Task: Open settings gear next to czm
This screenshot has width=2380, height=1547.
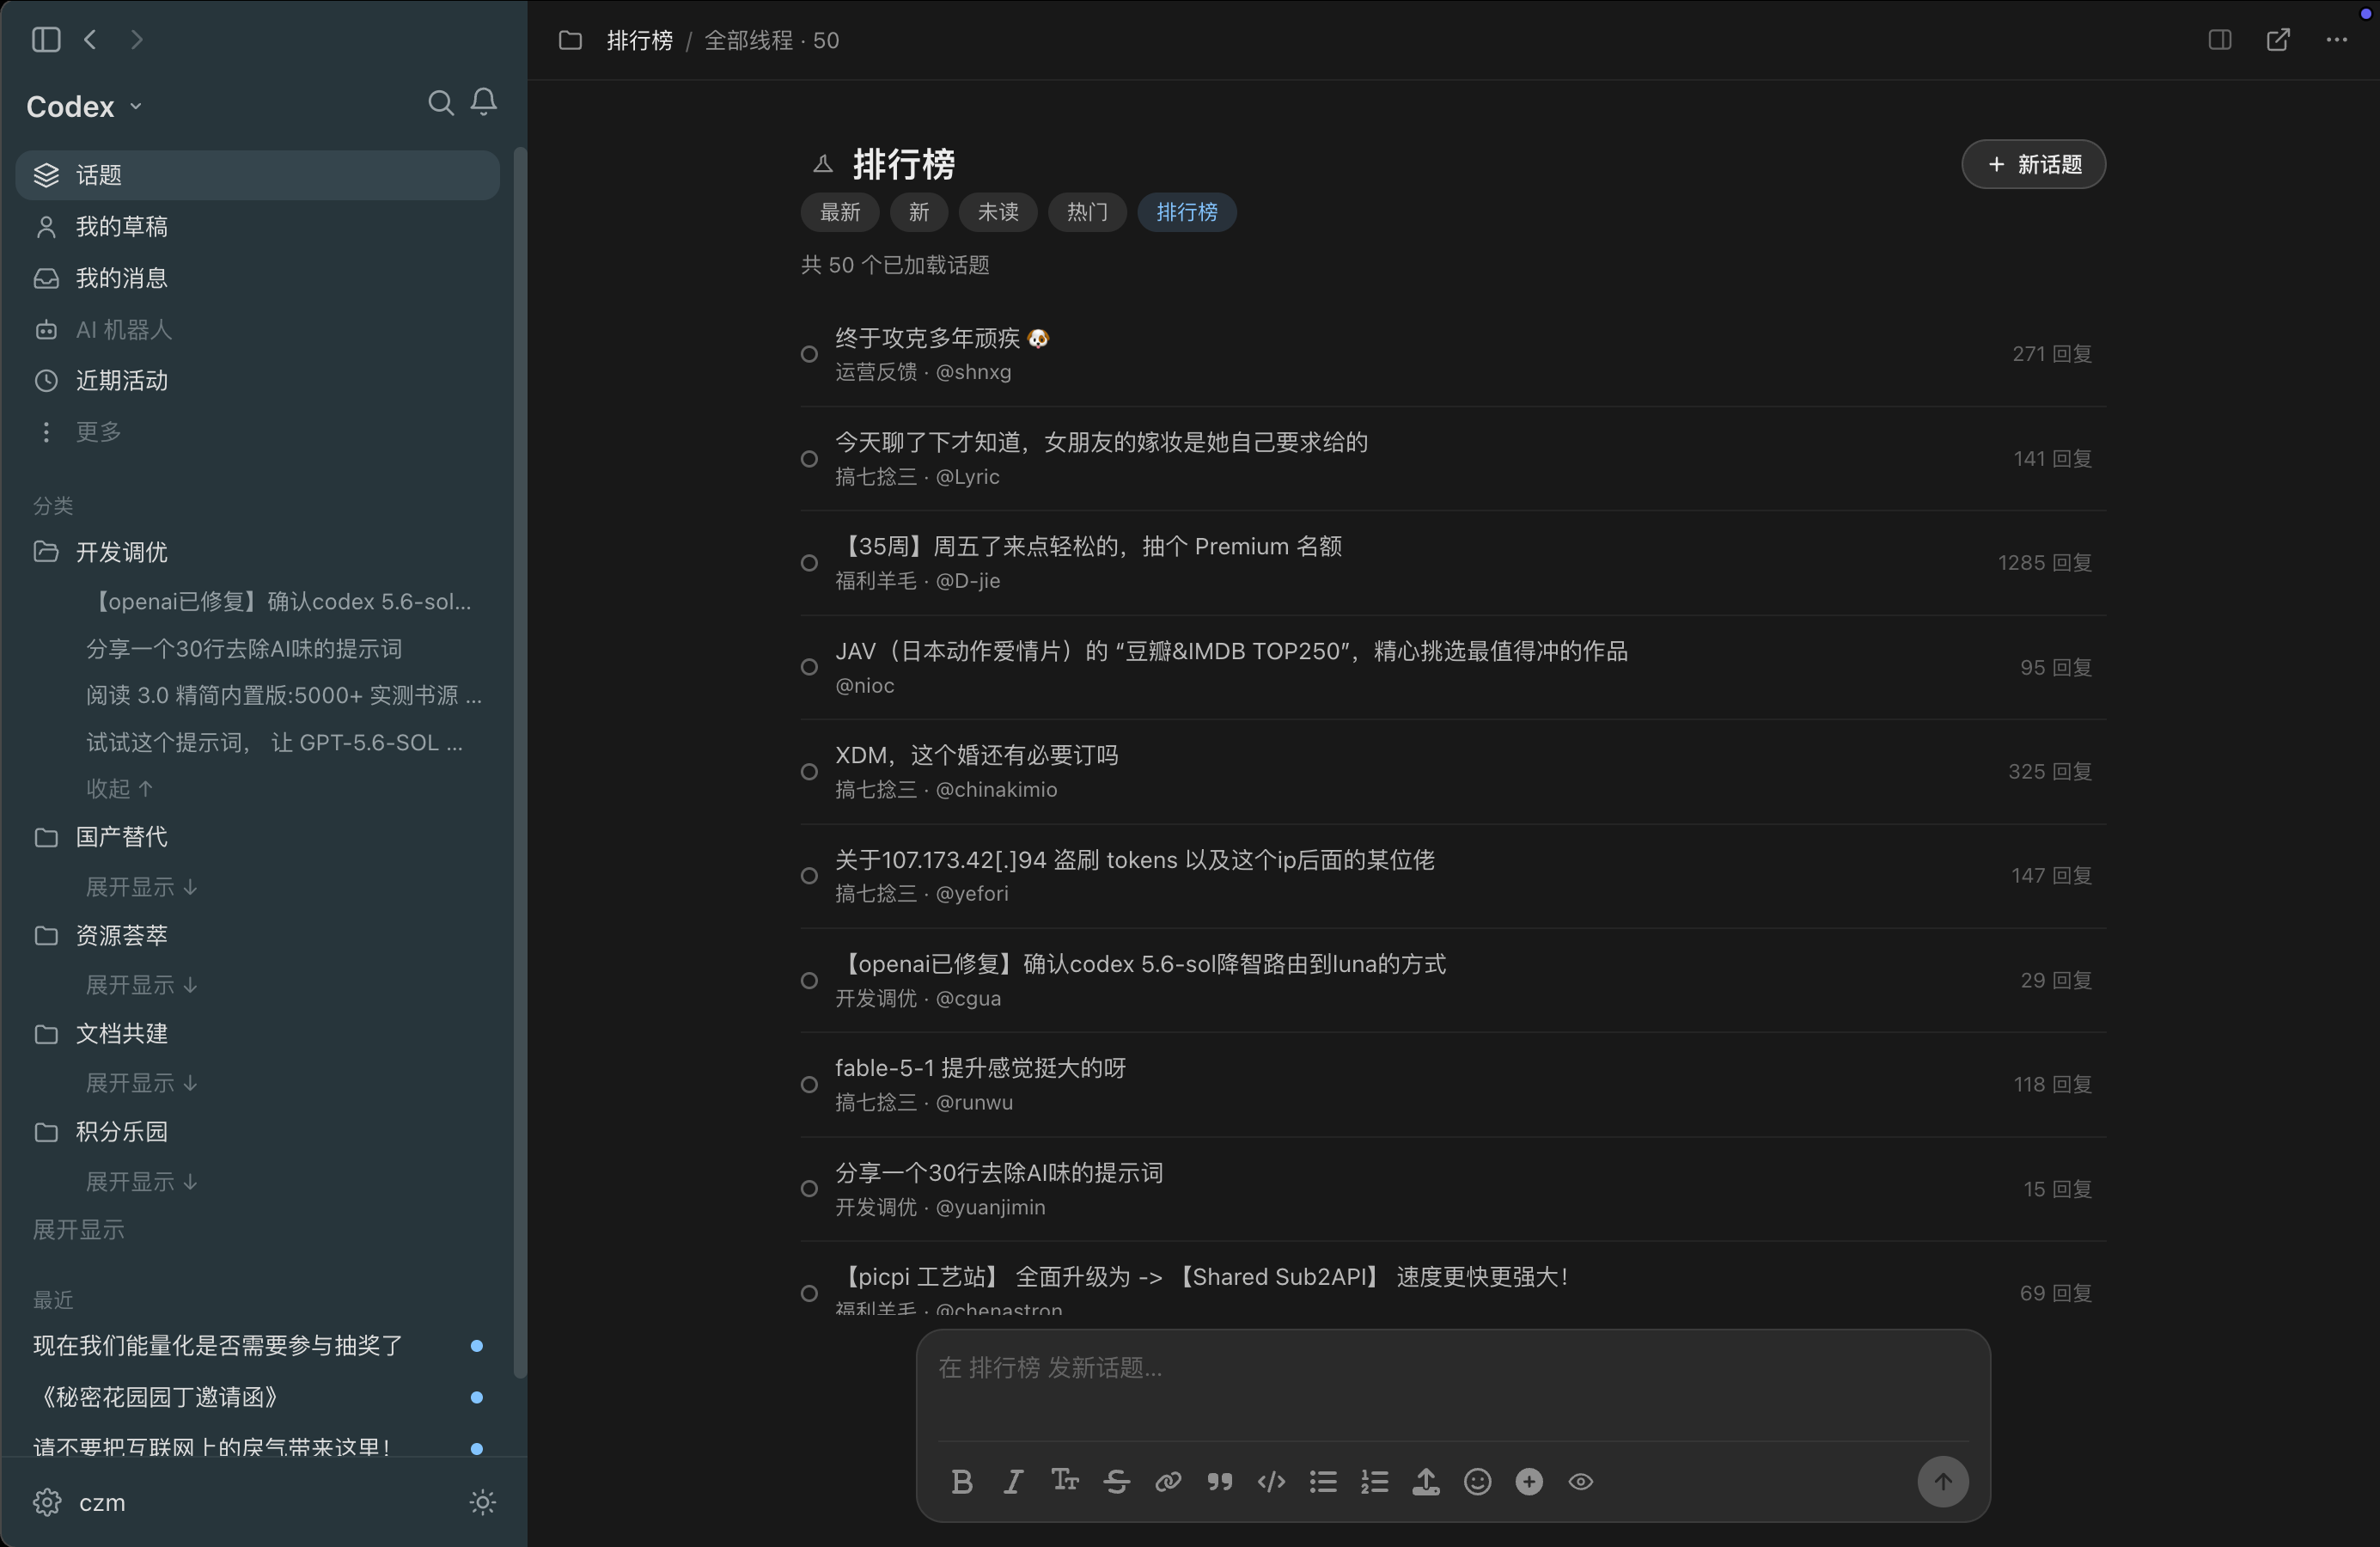Action: pos(47,1502)
